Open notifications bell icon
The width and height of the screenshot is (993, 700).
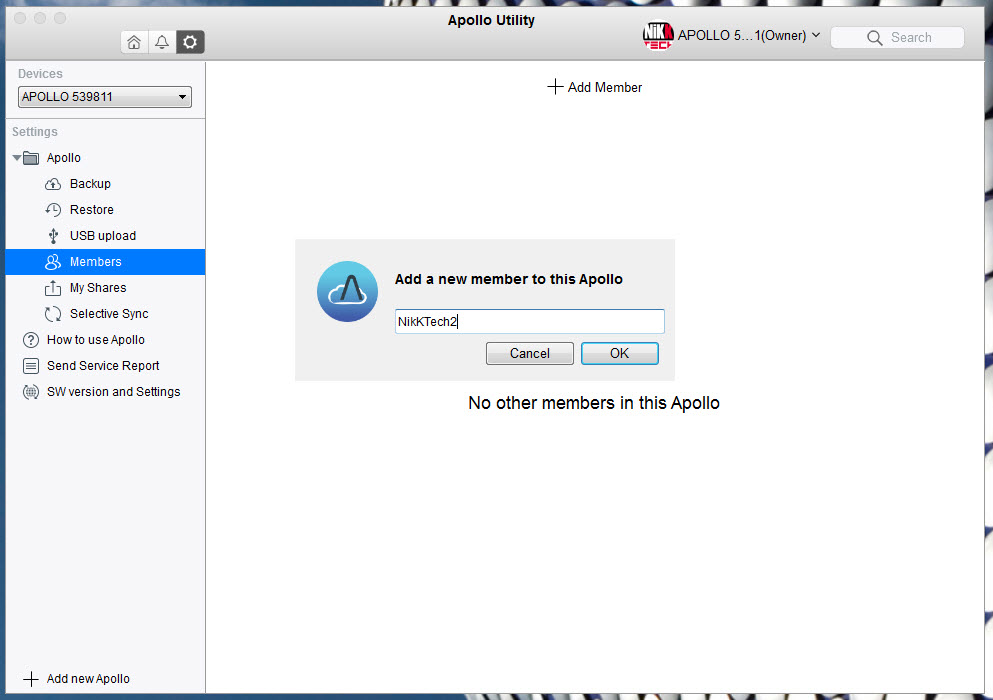pos(162,42)
